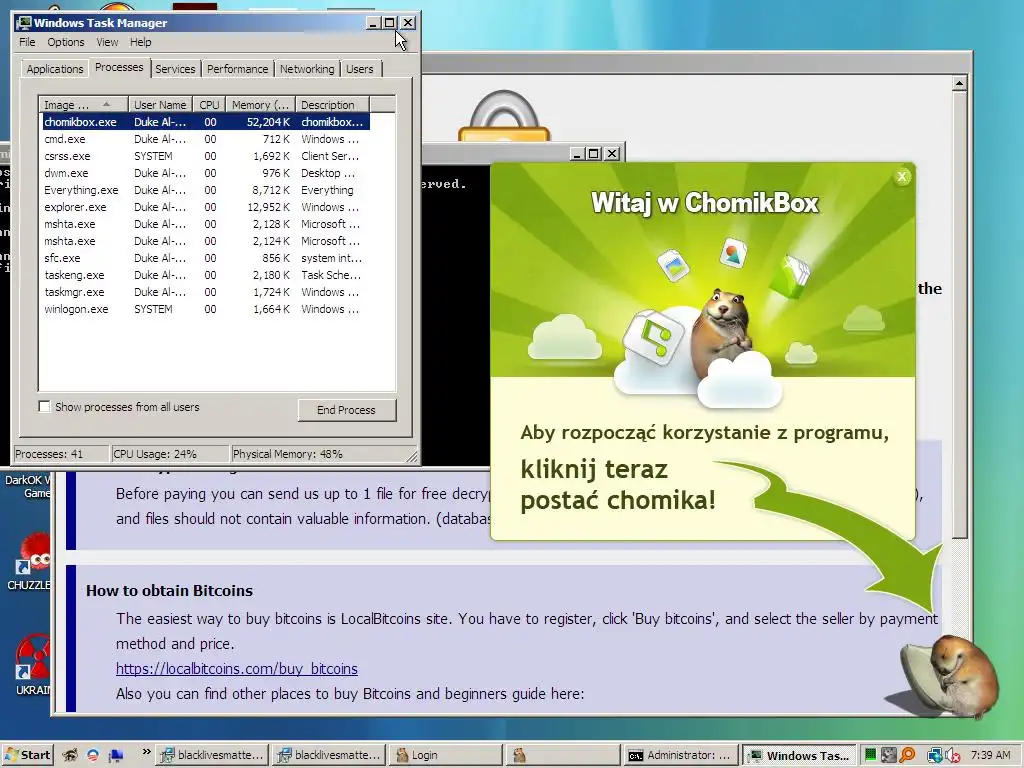Switch to the Performance tab
The width and height of the screenshot is (1024, 768).
coord(237,69)
